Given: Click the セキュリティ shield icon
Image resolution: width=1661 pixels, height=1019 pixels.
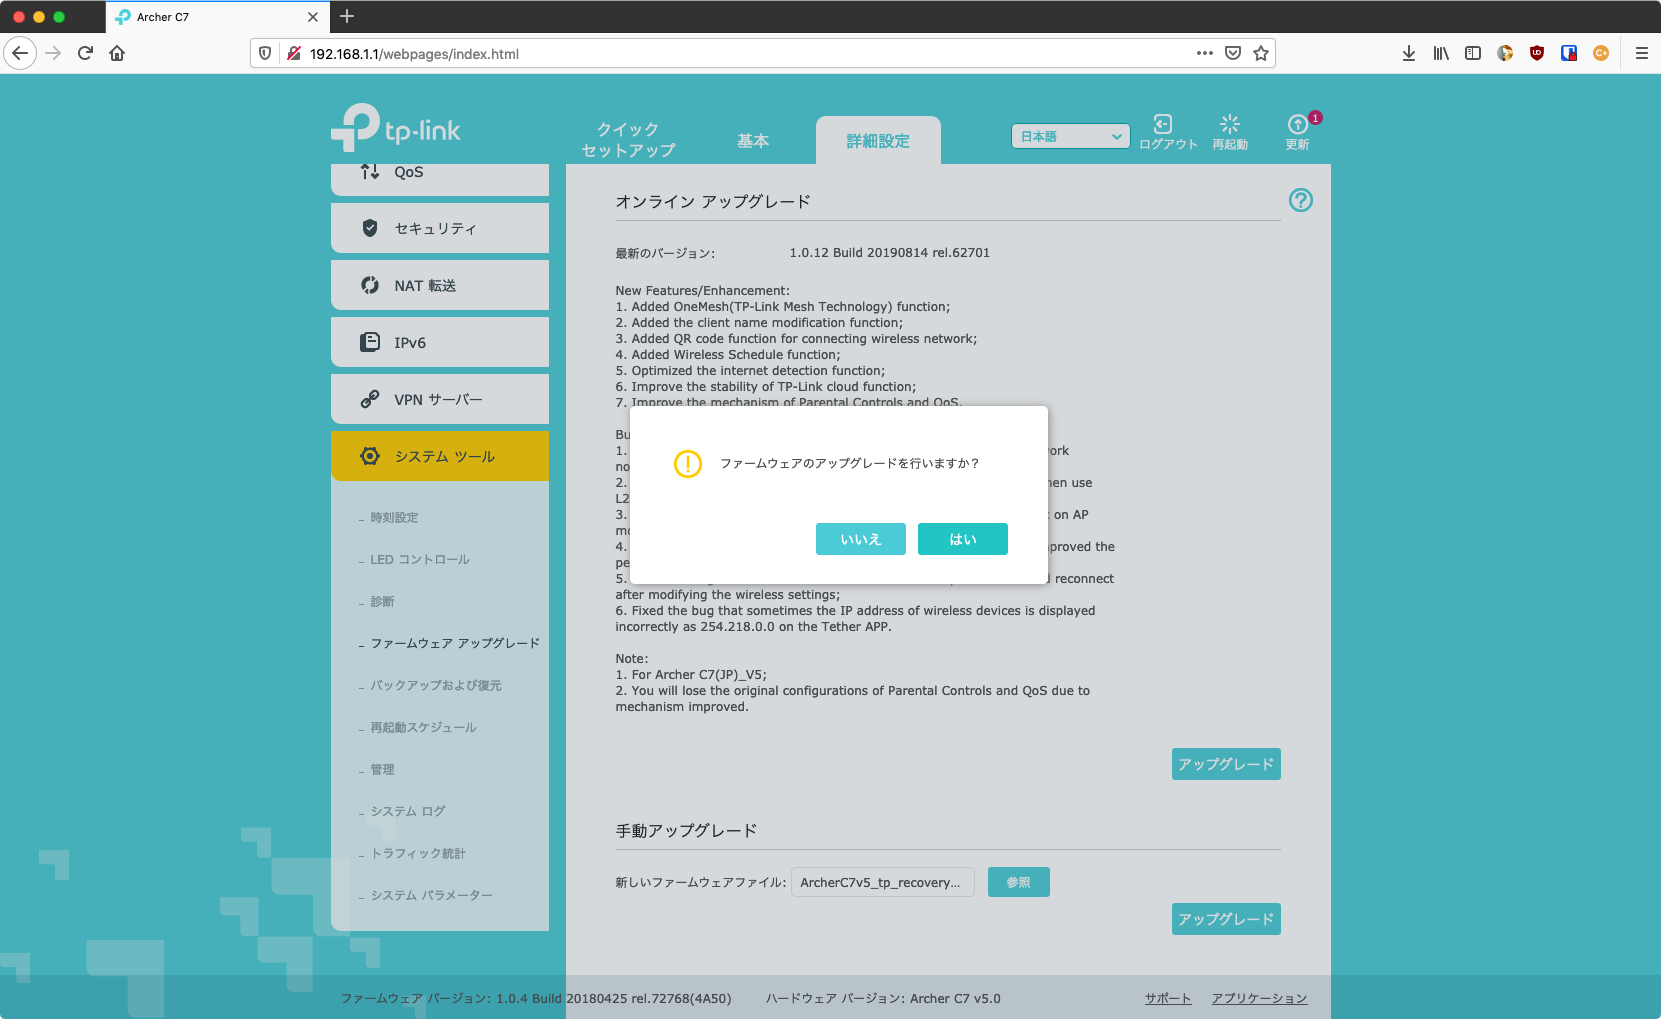Looking at the screenshot, I should tap(370, 228).
